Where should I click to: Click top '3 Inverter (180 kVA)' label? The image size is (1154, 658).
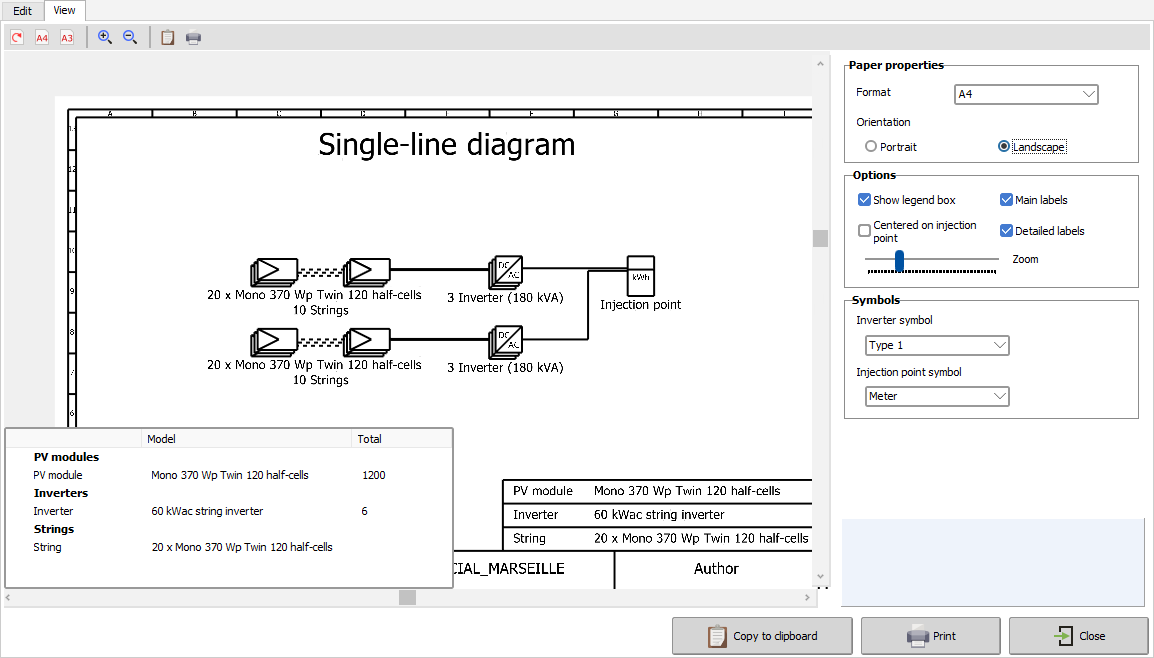pyautogui.click(x=506, y=298)
